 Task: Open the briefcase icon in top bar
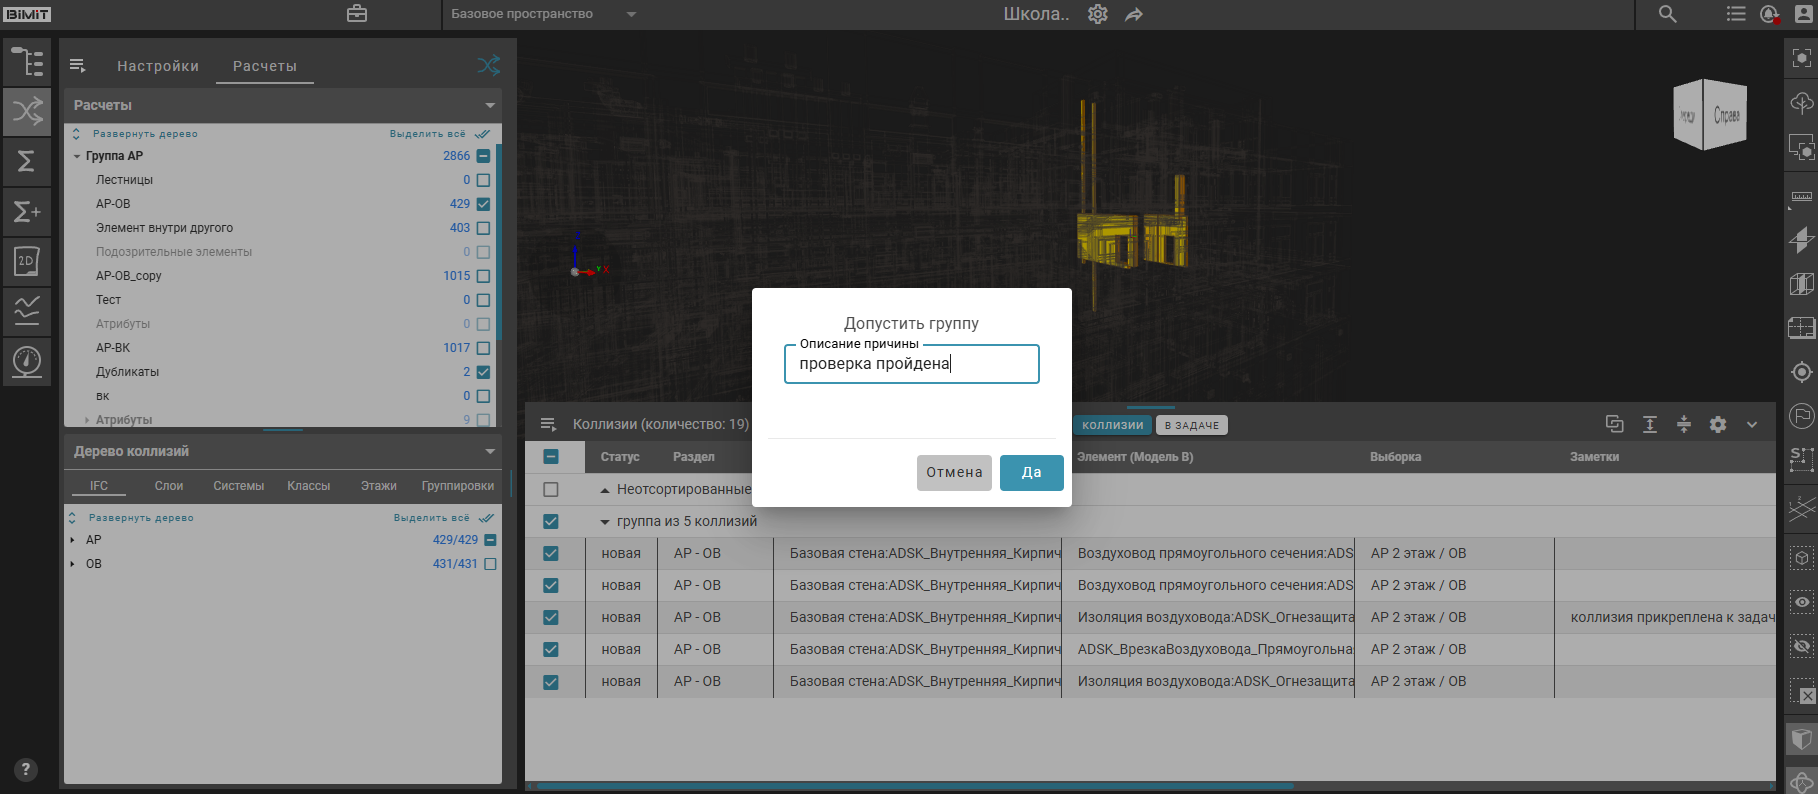pos(357,14)
